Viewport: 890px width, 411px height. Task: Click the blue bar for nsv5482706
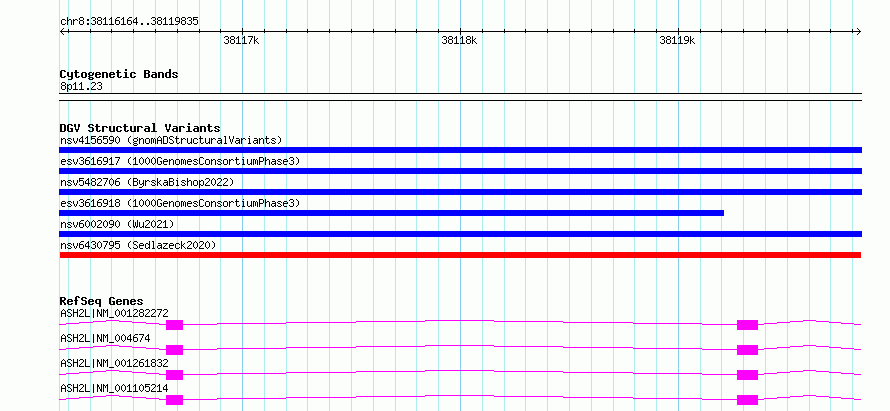tap(460, 192)
